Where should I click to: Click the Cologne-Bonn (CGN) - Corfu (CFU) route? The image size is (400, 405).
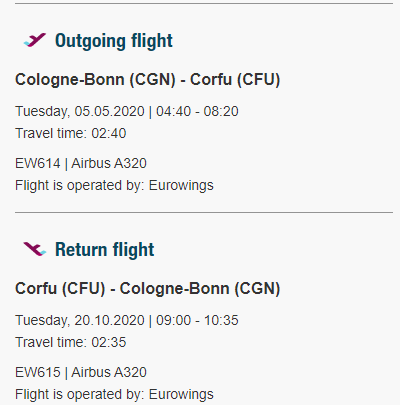pos(147,80)
